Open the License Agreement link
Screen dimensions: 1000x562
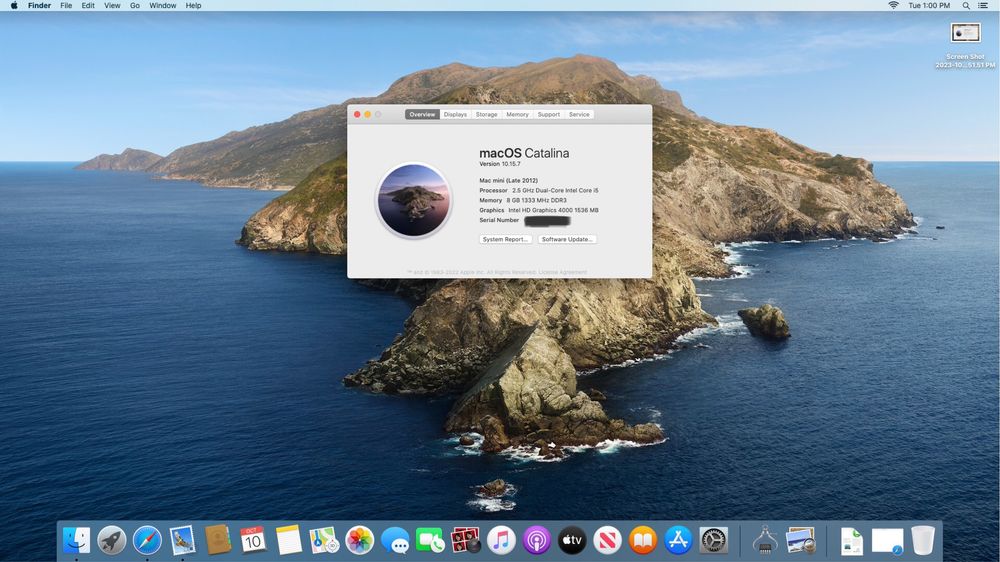[x=562, y=272]
